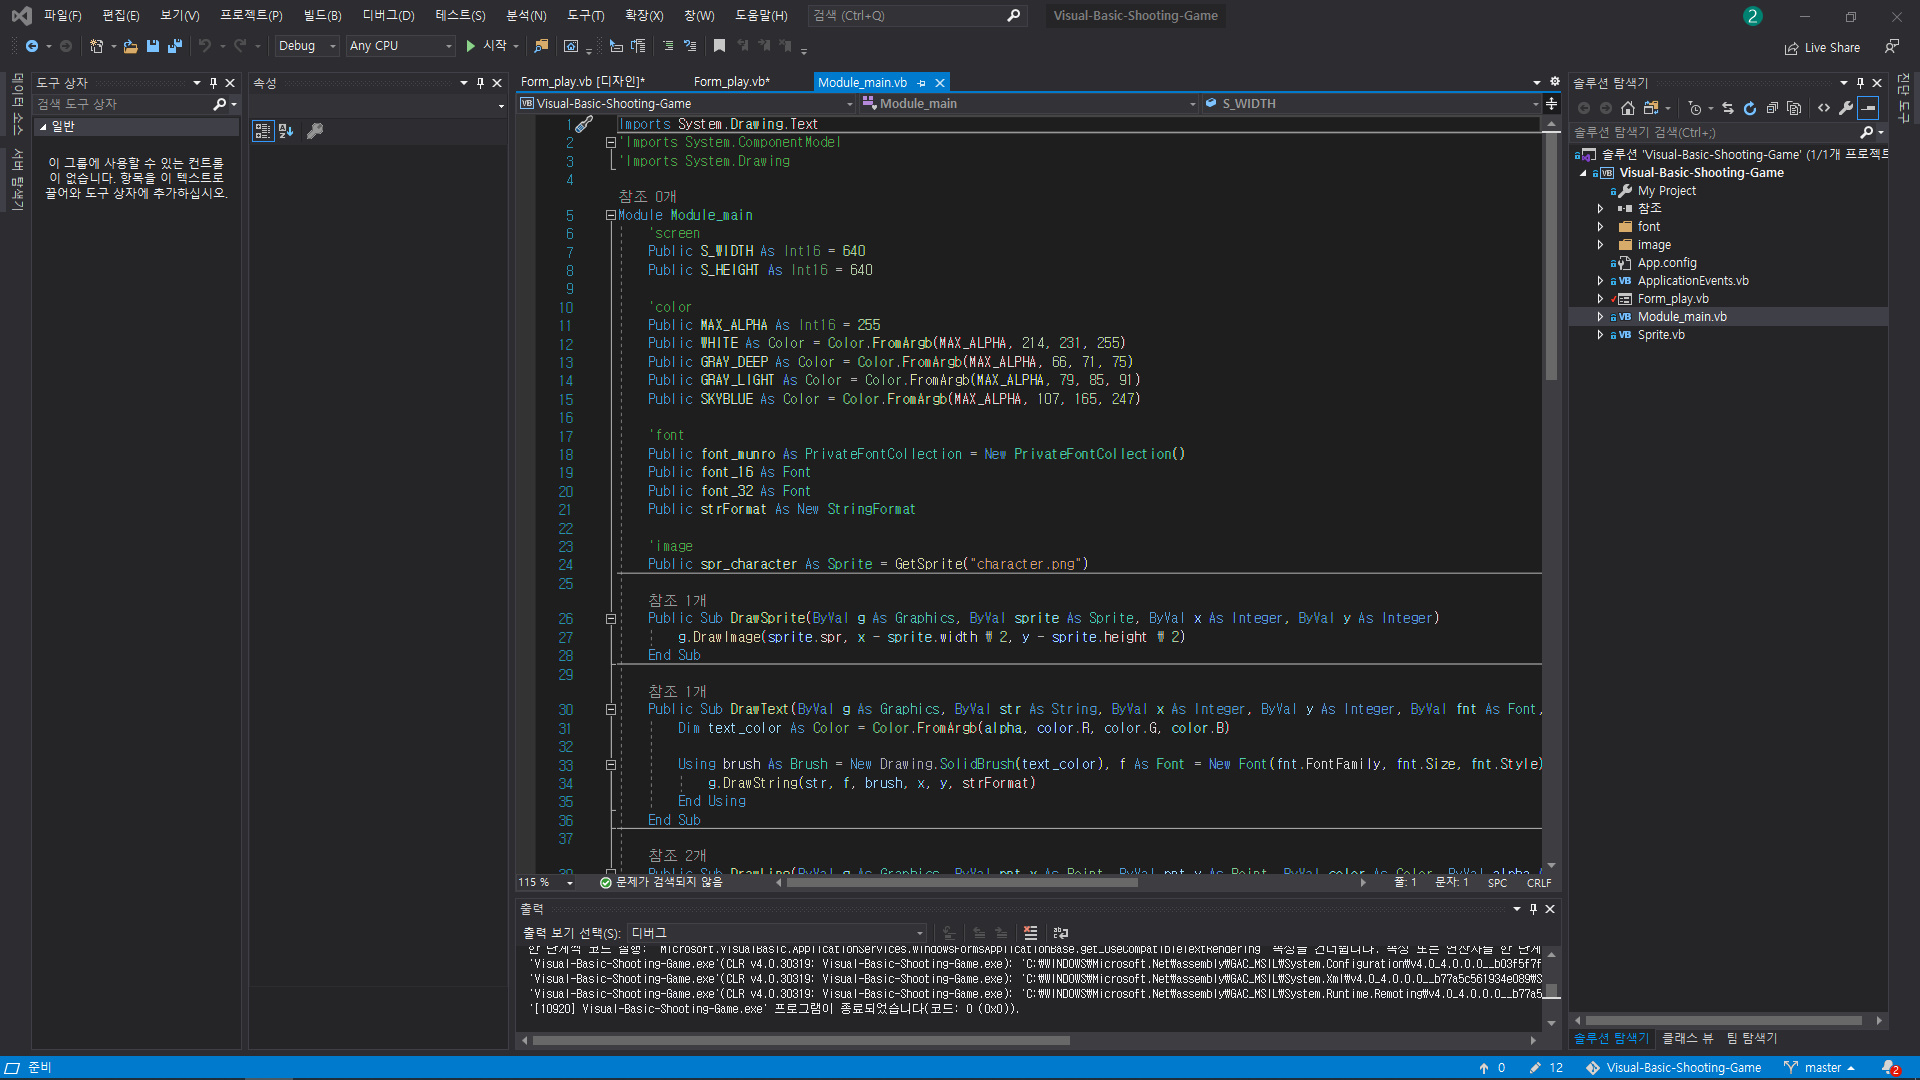Toggle categorized view in Properties panel
This screenshot has width=1920, height=1080.
[262, 131]
